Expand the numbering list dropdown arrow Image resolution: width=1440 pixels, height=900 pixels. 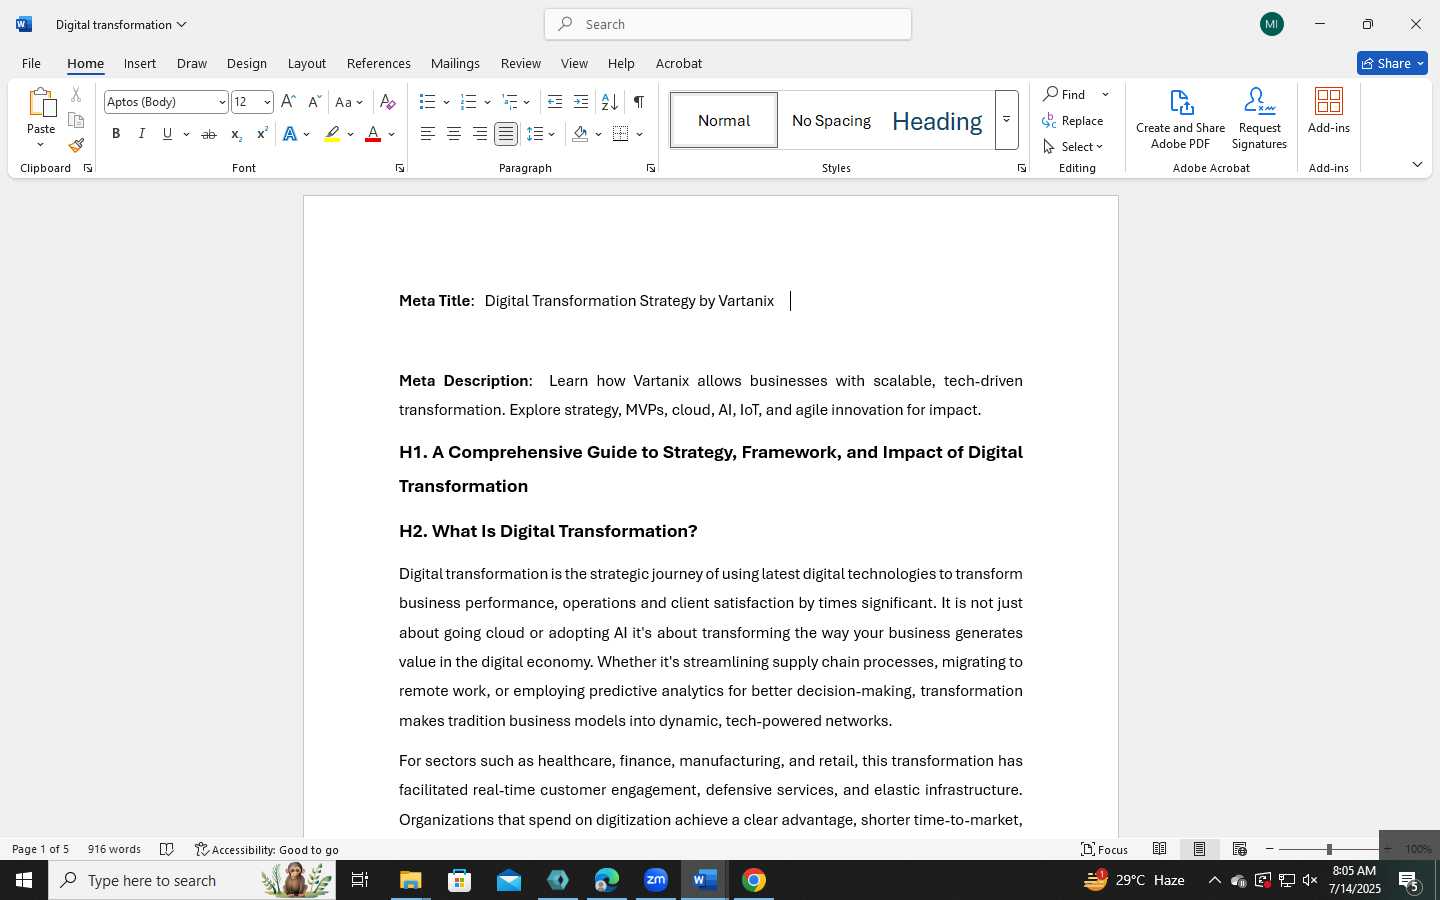point(487,102)
